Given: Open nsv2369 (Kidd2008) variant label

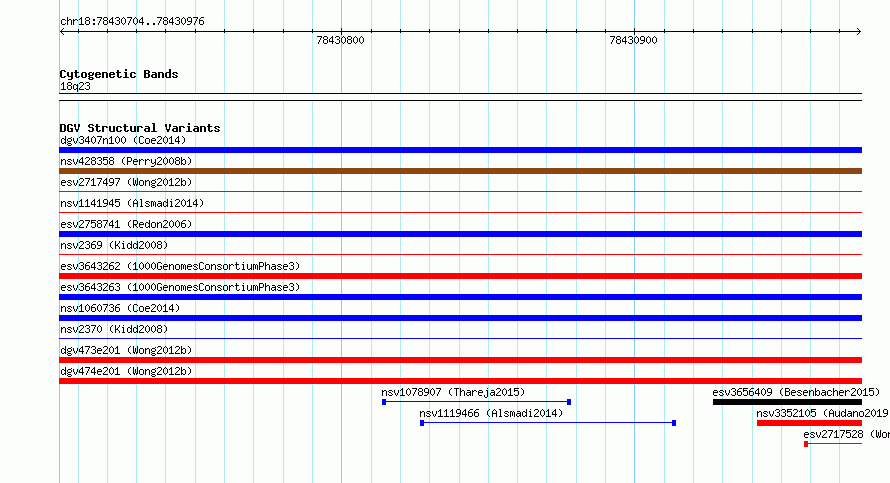Looking at the screenshot, I should click(x=114, y=245).
